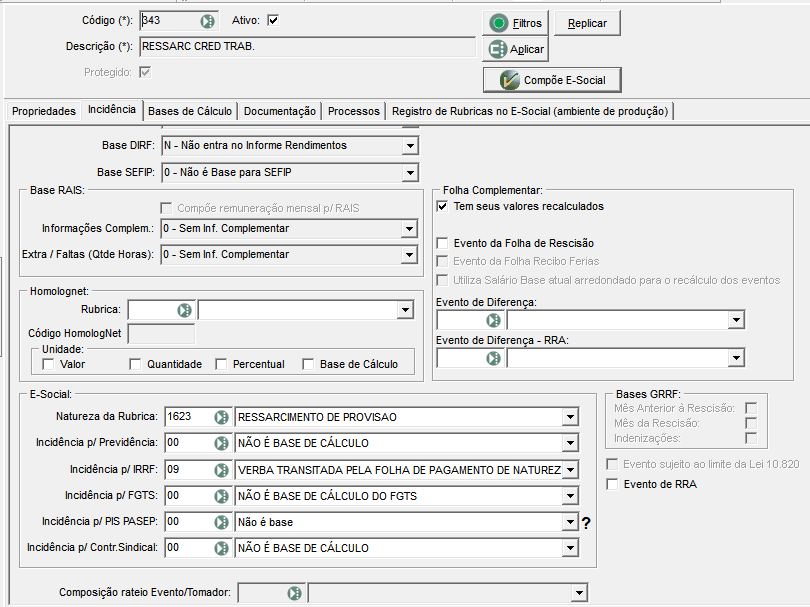Click the Incidência p/ Previdência code field 00
The width and height of the screenshot is (810, 607).
(190, 443)
